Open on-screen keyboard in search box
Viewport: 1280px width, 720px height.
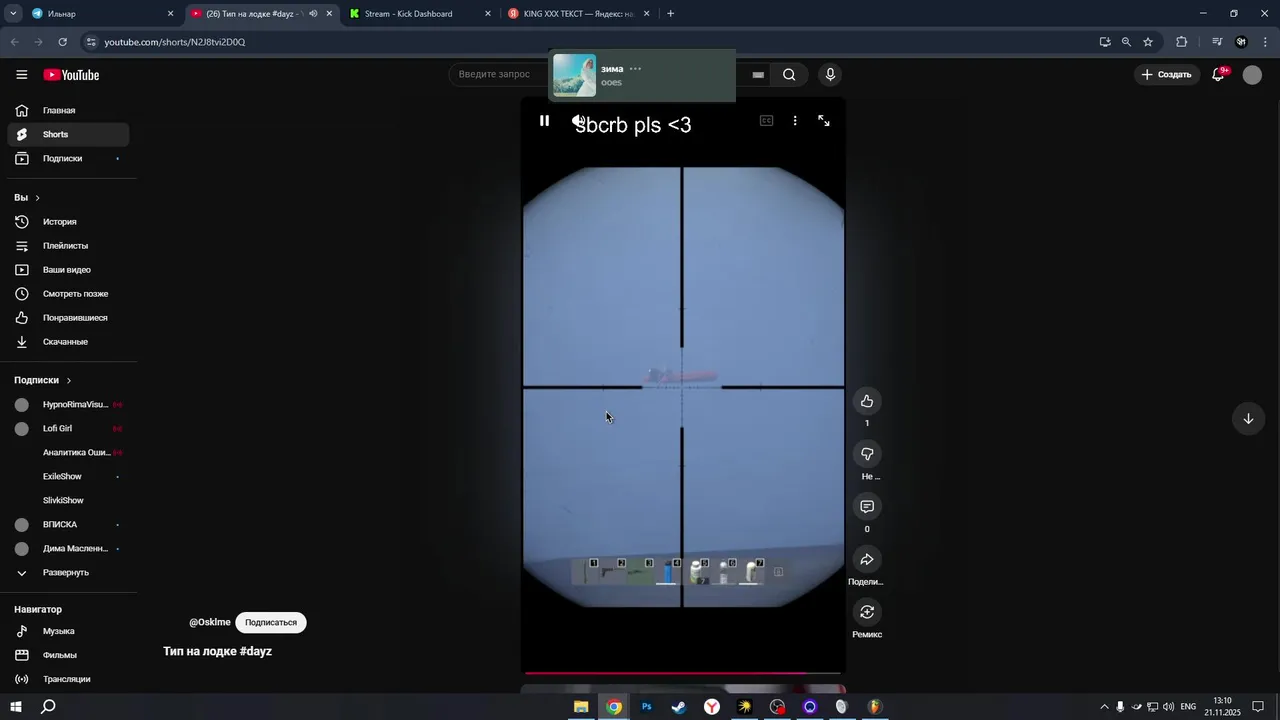pos(758,74)
